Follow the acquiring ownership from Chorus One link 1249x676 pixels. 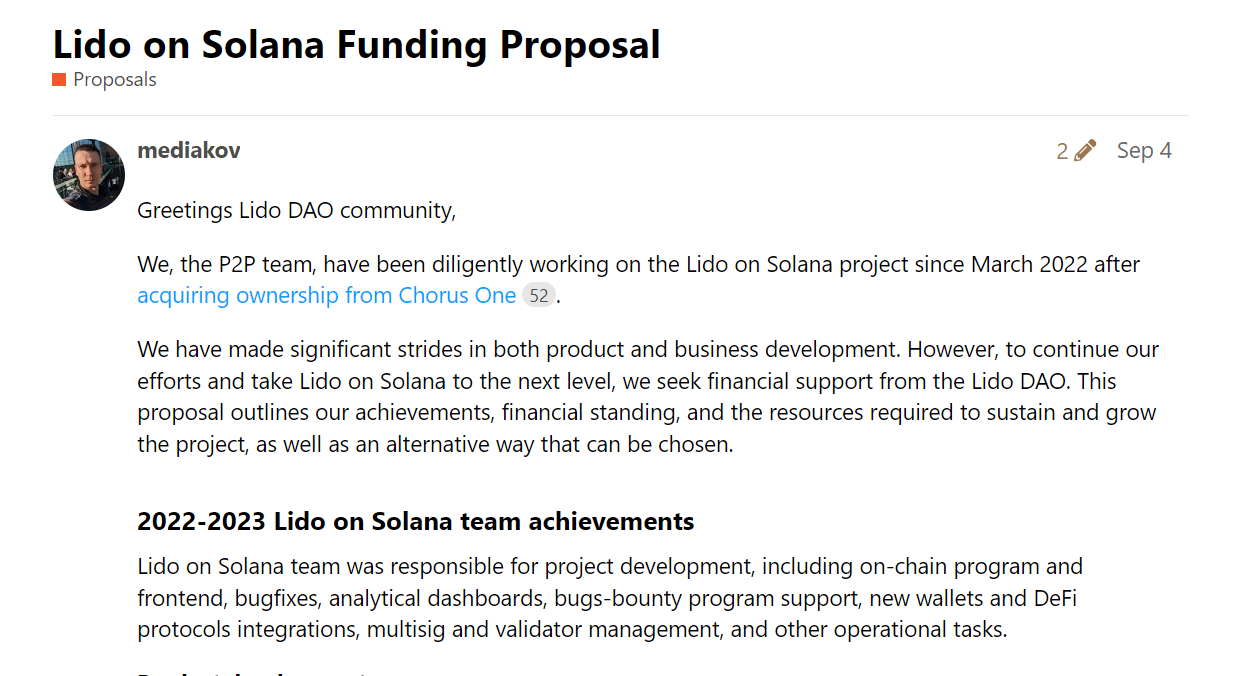click(x=327, y=296)
